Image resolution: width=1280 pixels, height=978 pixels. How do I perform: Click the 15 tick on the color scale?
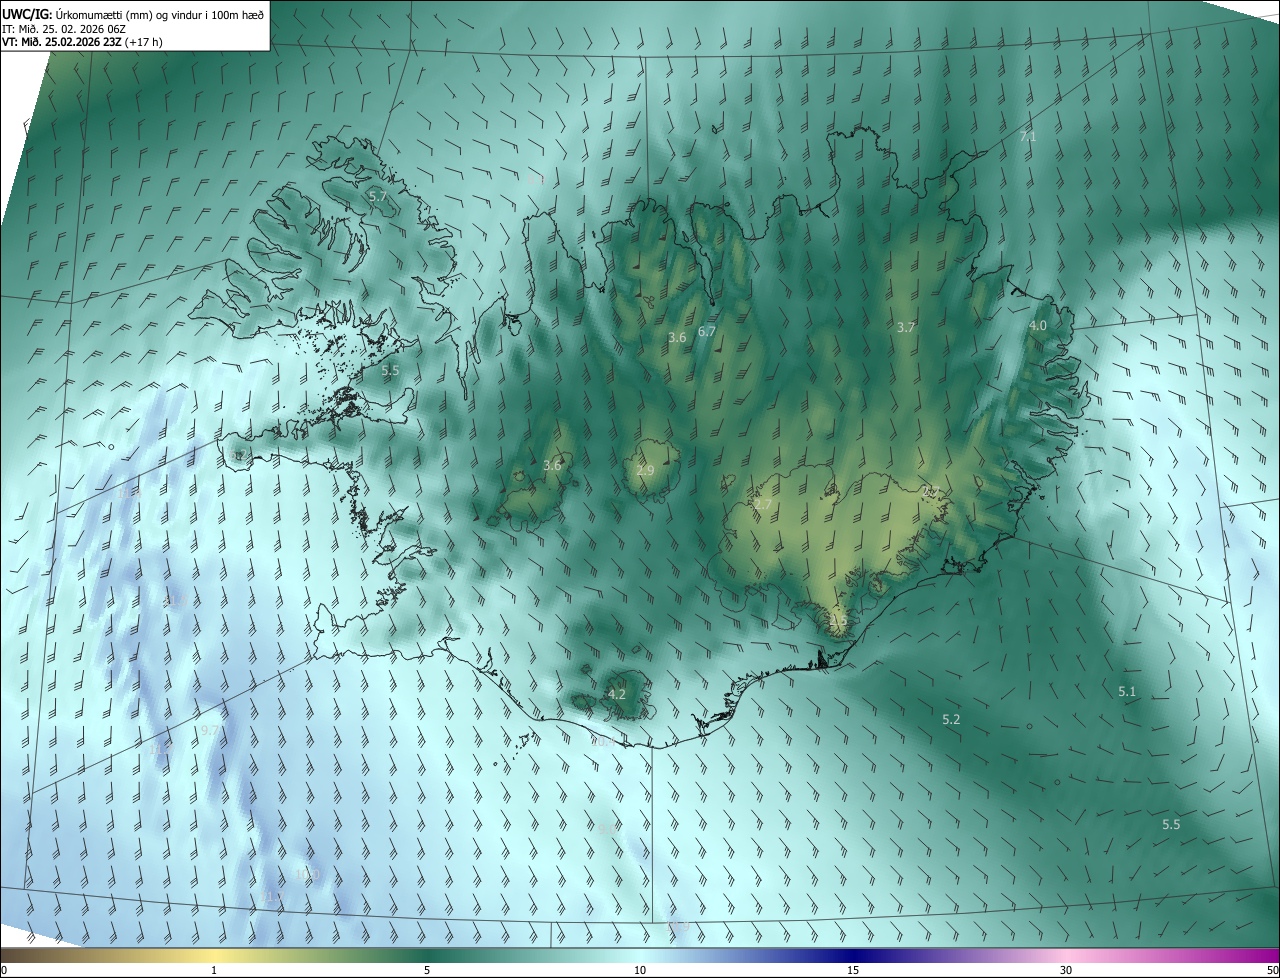tap(853, 971)
